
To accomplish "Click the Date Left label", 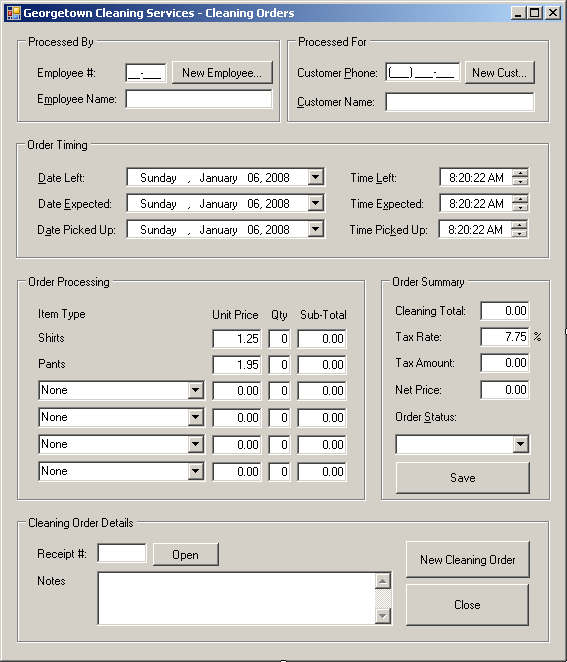I will (x=61, y=178).
